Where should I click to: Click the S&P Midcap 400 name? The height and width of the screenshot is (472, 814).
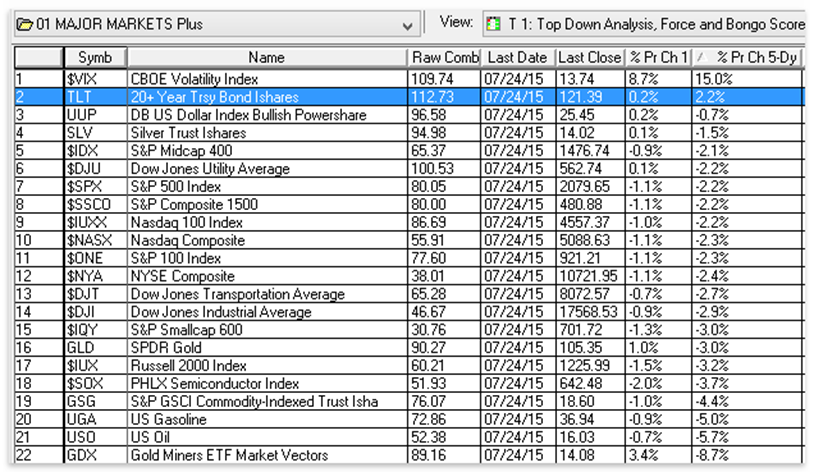[x=181, y=151]
